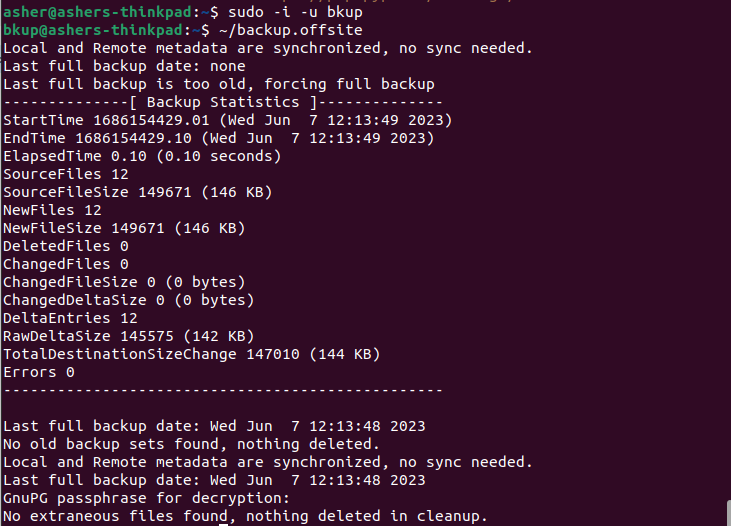Viewport: 731px width, 526px height.
Task: Click the 'Backup Statistics' header line
Action: click(223, 102)
